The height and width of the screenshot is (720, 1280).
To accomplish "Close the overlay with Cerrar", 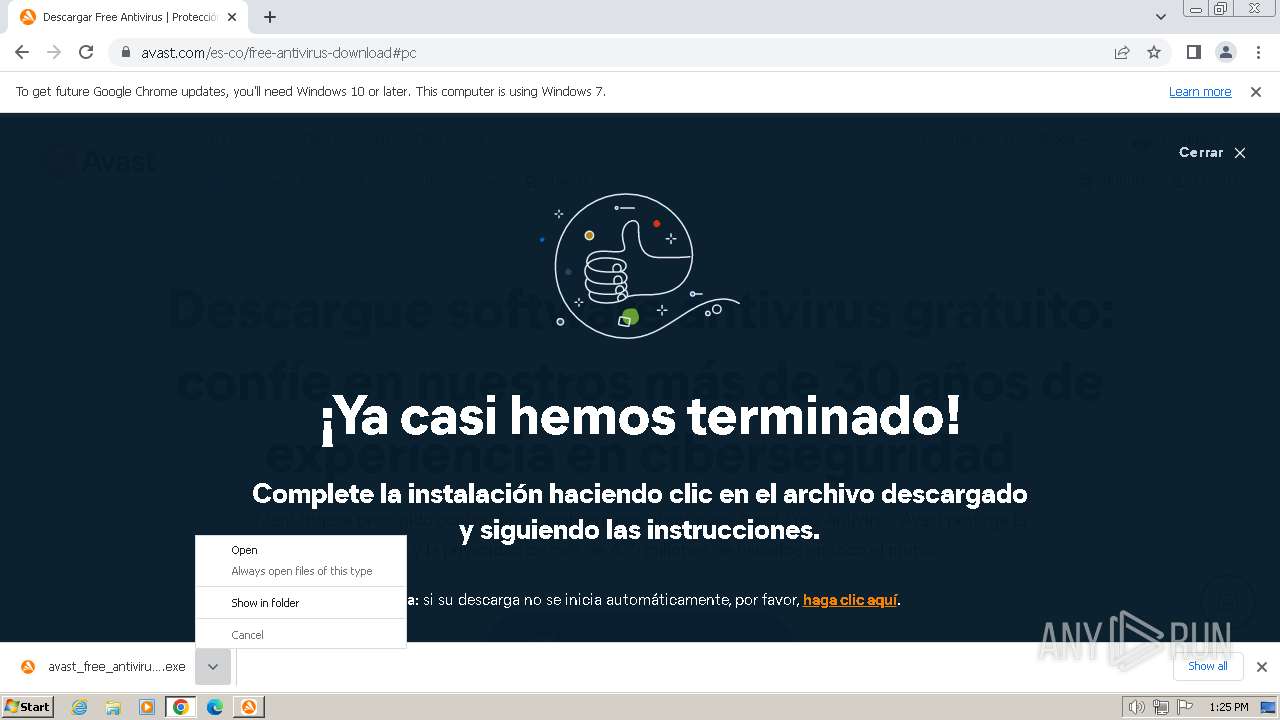I will (x=1212, y=153).
